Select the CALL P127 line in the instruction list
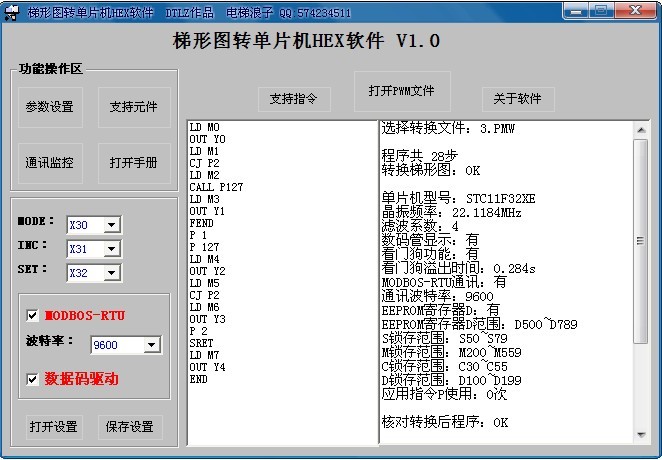This screenshot has width=662, height=460. [x=216, y=187]
